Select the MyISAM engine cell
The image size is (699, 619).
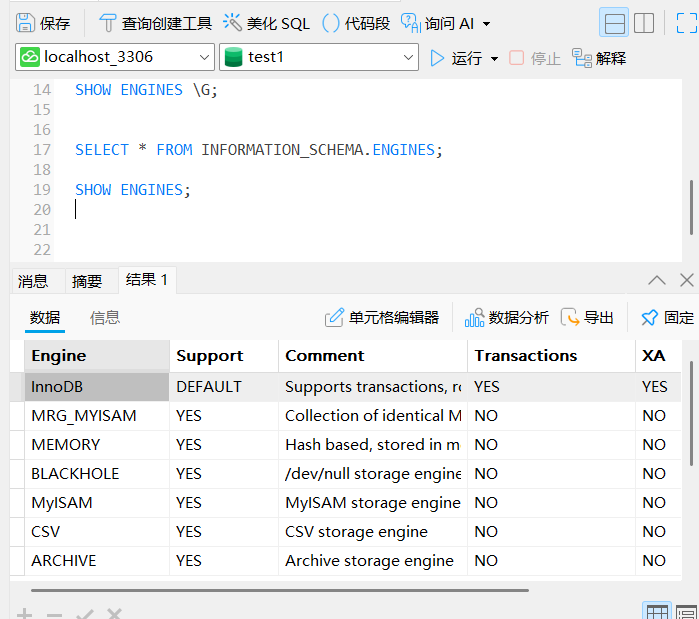(x=97, y=503)
